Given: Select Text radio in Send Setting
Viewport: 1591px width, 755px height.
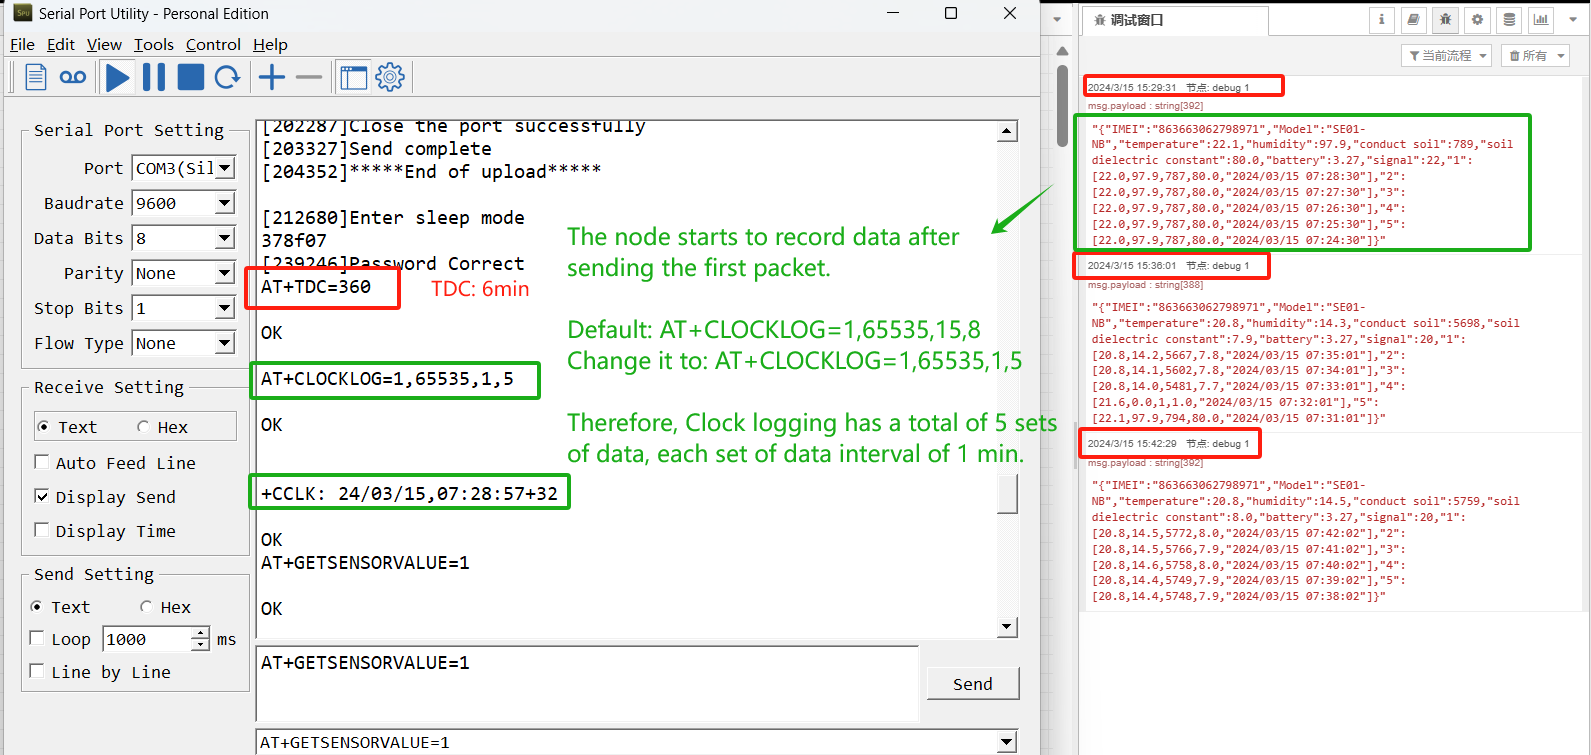Looking at the screenshot, I should point(37,607).
